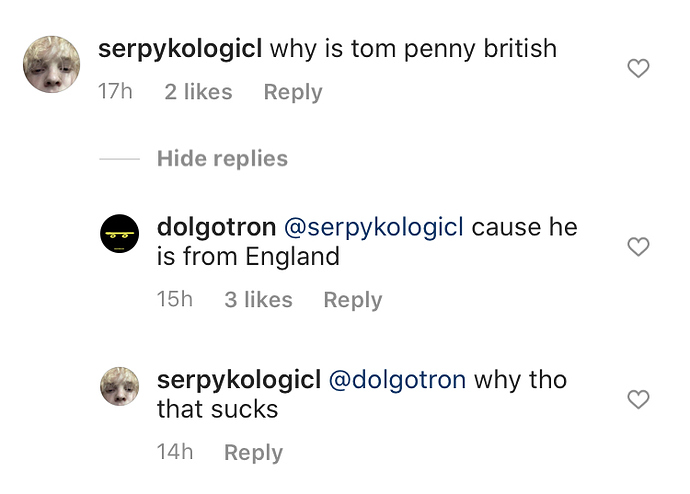
Task: Click the 17h timestamp on top comment
Action: (x=115, y=91)
